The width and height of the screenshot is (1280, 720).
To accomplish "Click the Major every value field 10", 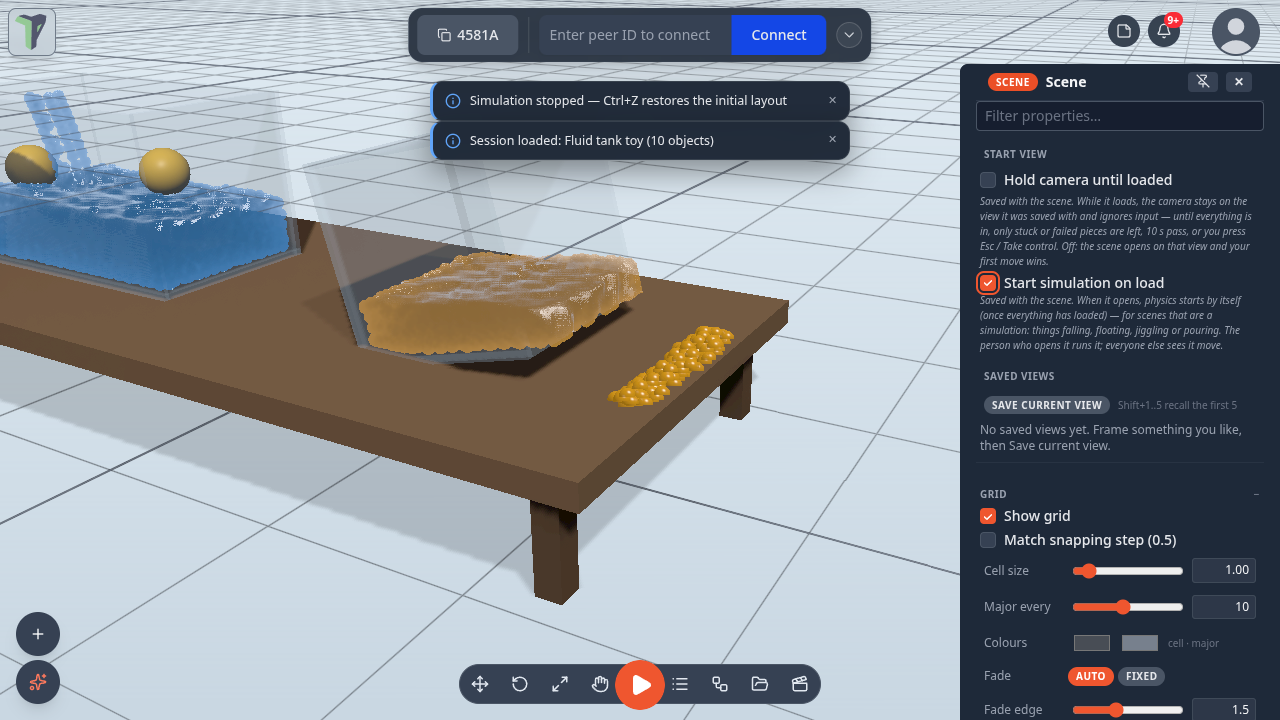I will (1224, 606).
